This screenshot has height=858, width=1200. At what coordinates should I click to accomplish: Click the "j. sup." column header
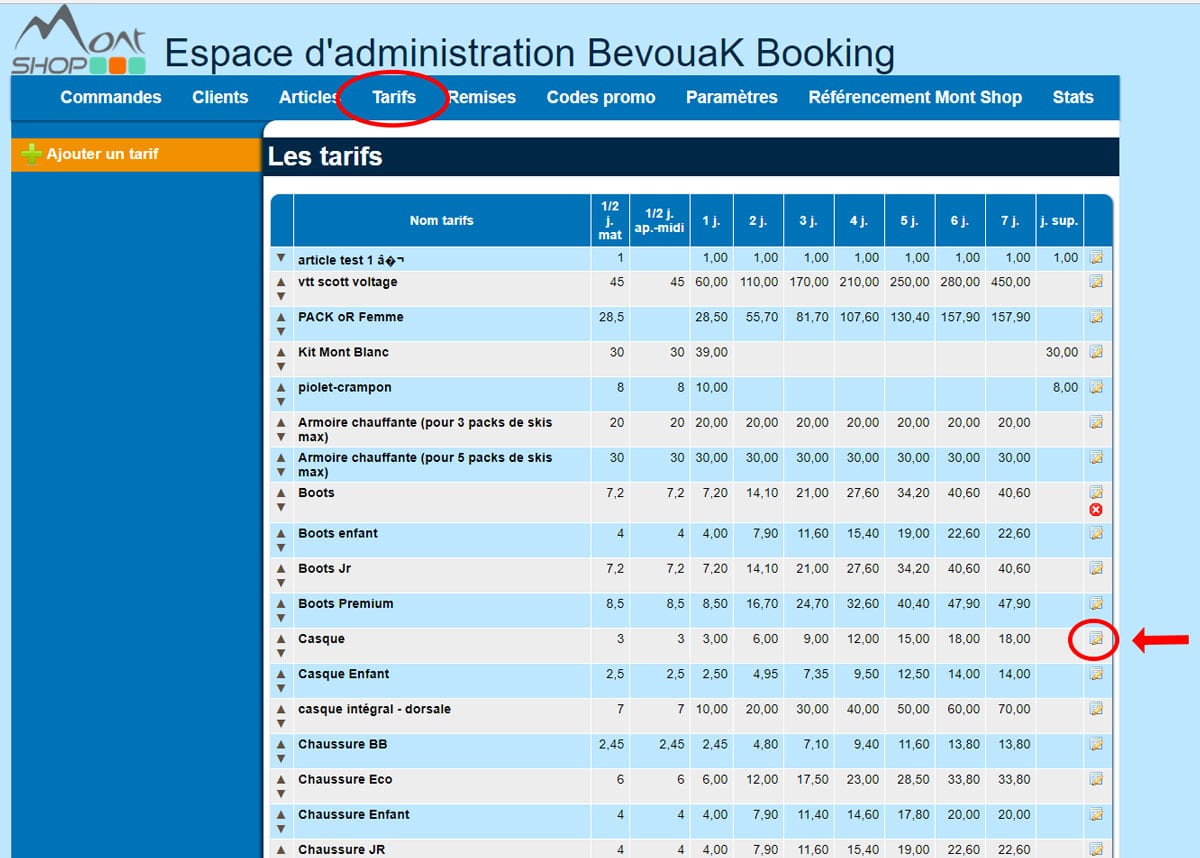1060,221
